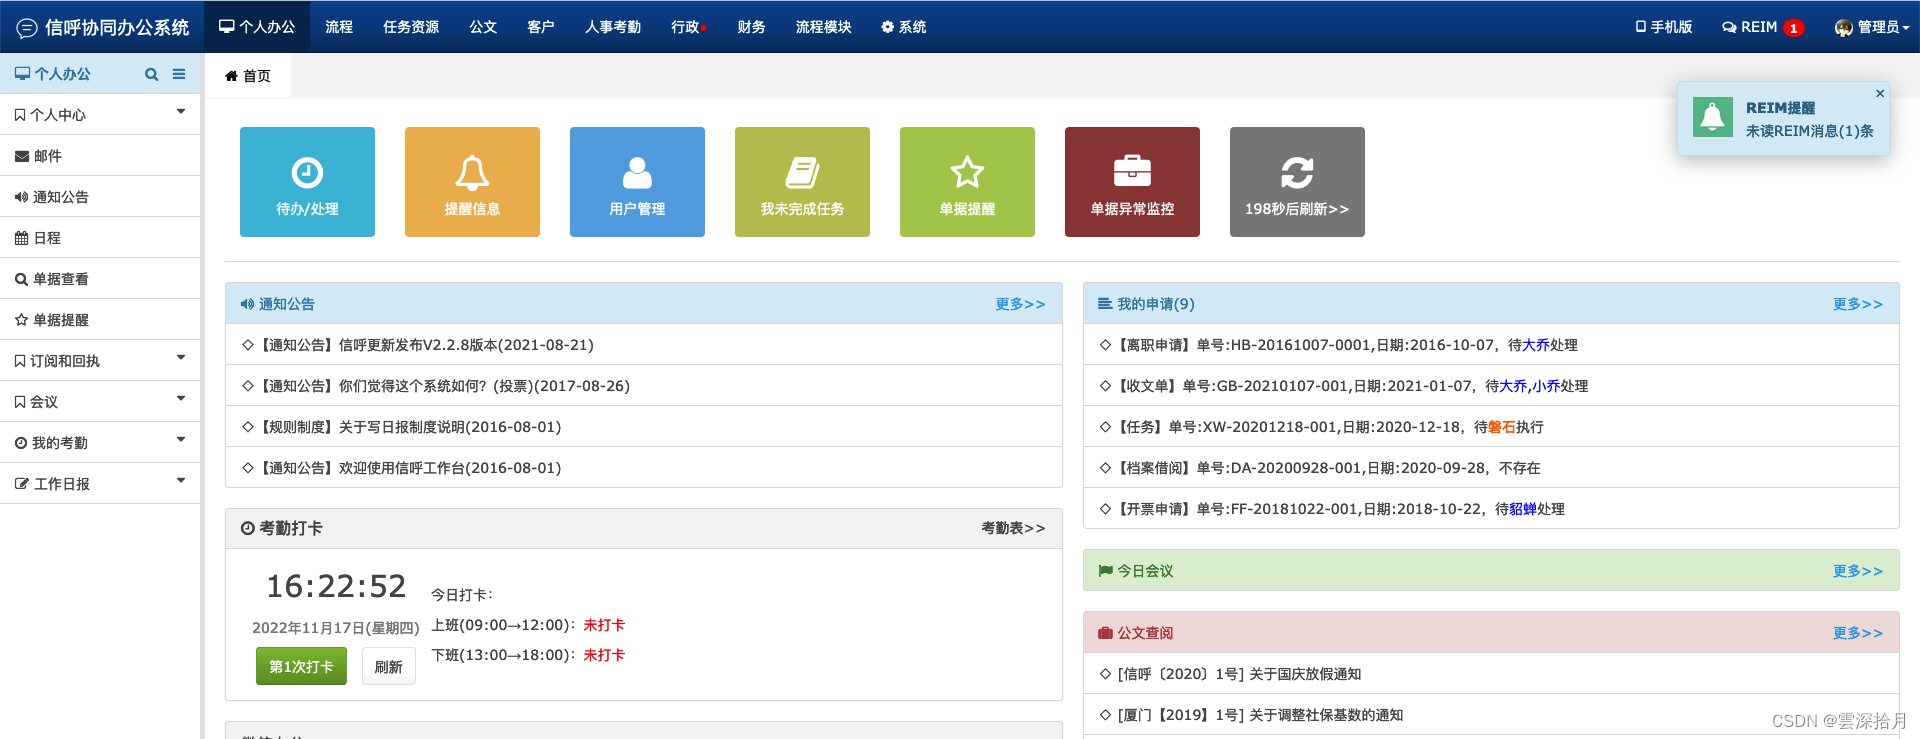
Task: Select the 流程模块 top menu
Action: (x=823, y=27)
